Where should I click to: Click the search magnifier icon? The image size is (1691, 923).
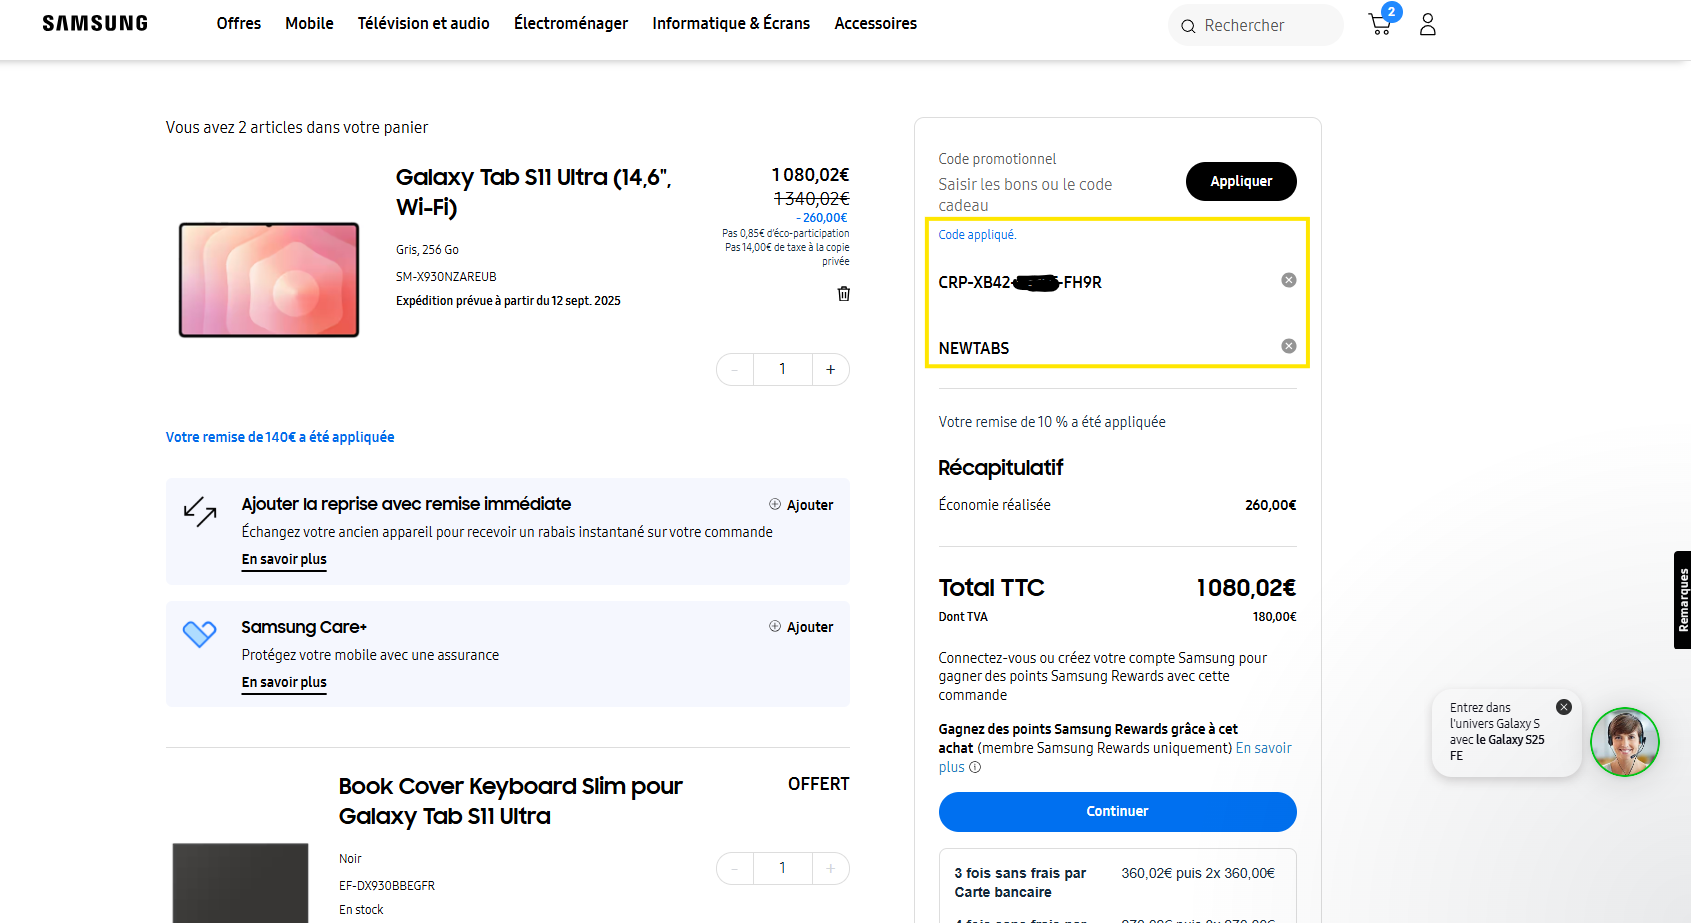pos(1188,26)
